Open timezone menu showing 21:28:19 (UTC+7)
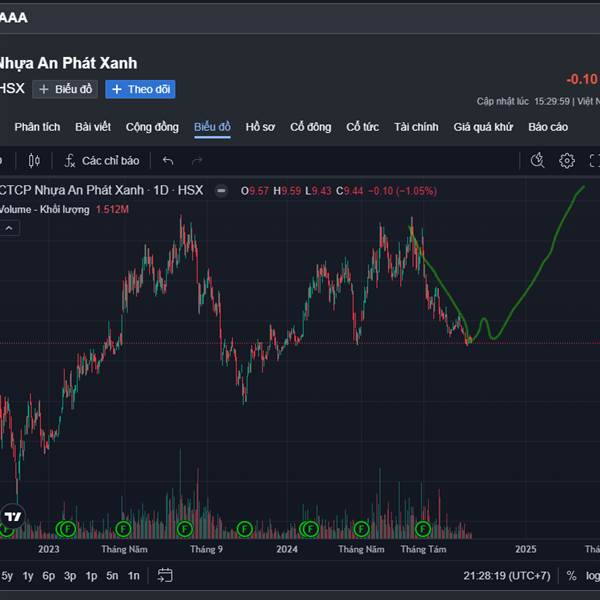The width and height of the screenshot is (600, 600). click(x=507, y=576)
